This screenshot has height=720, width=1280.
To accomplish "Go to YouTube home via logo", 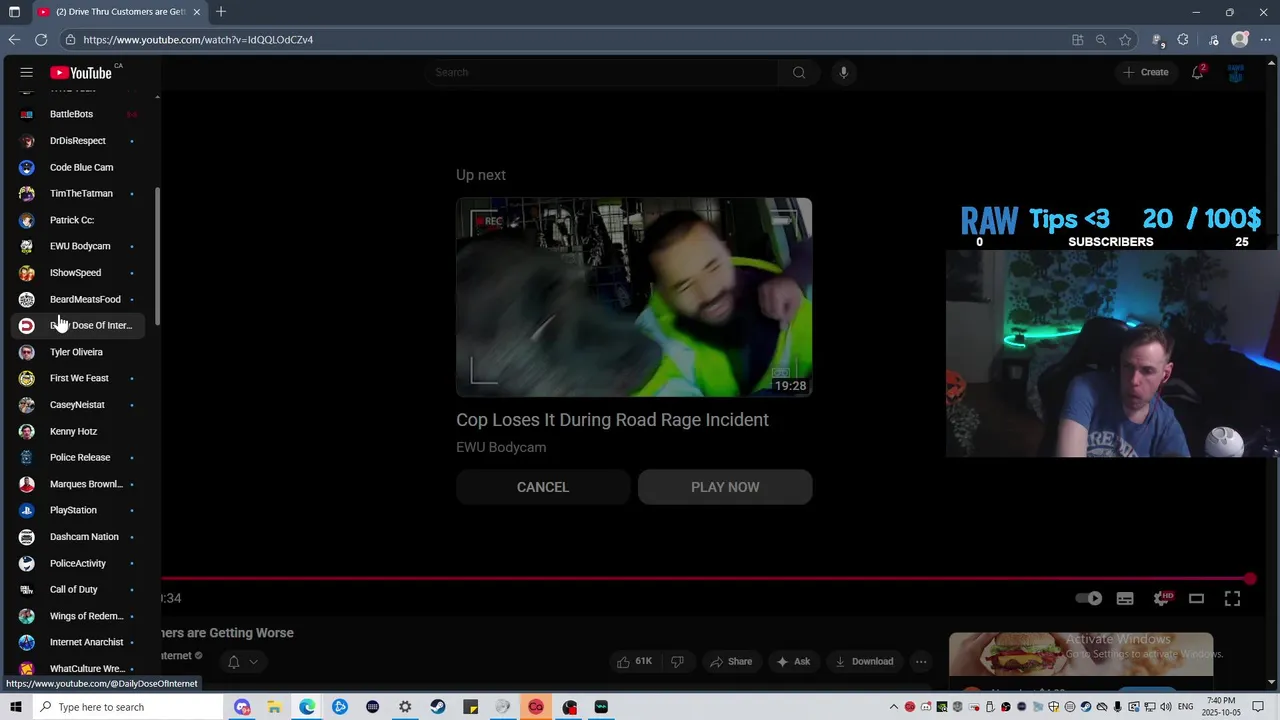I will point(81,72).
